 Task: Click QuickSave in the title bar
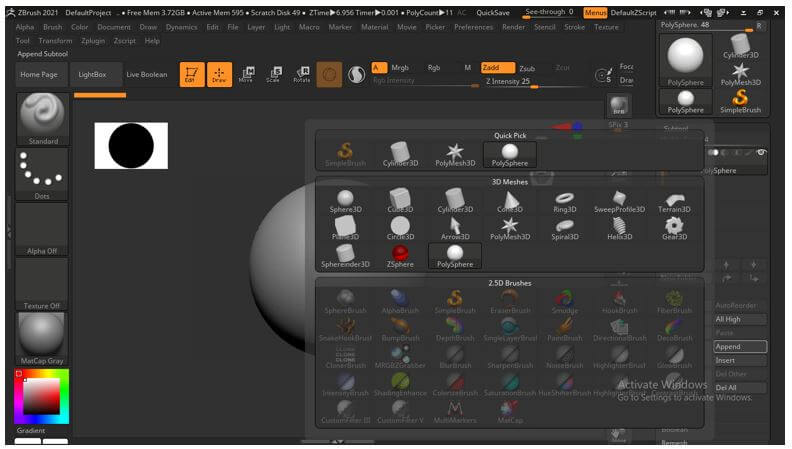(492, 13)
